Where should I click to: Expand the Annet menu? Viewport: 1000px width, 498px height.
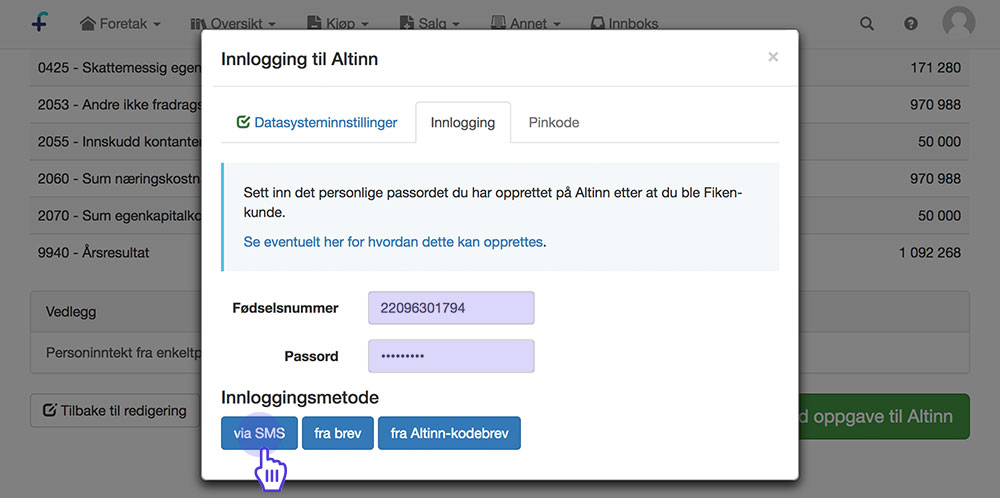[x=526, y=24]
